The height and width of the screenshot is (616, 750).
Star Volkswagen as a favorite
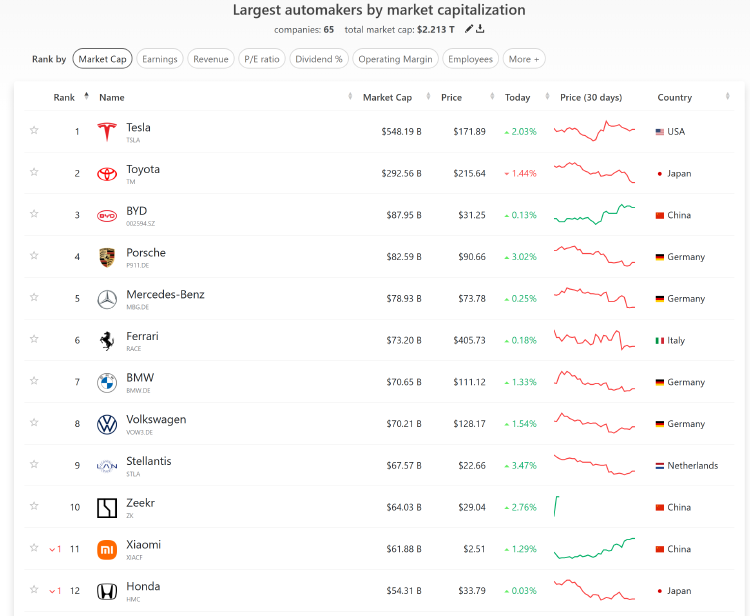coord(34,422)
